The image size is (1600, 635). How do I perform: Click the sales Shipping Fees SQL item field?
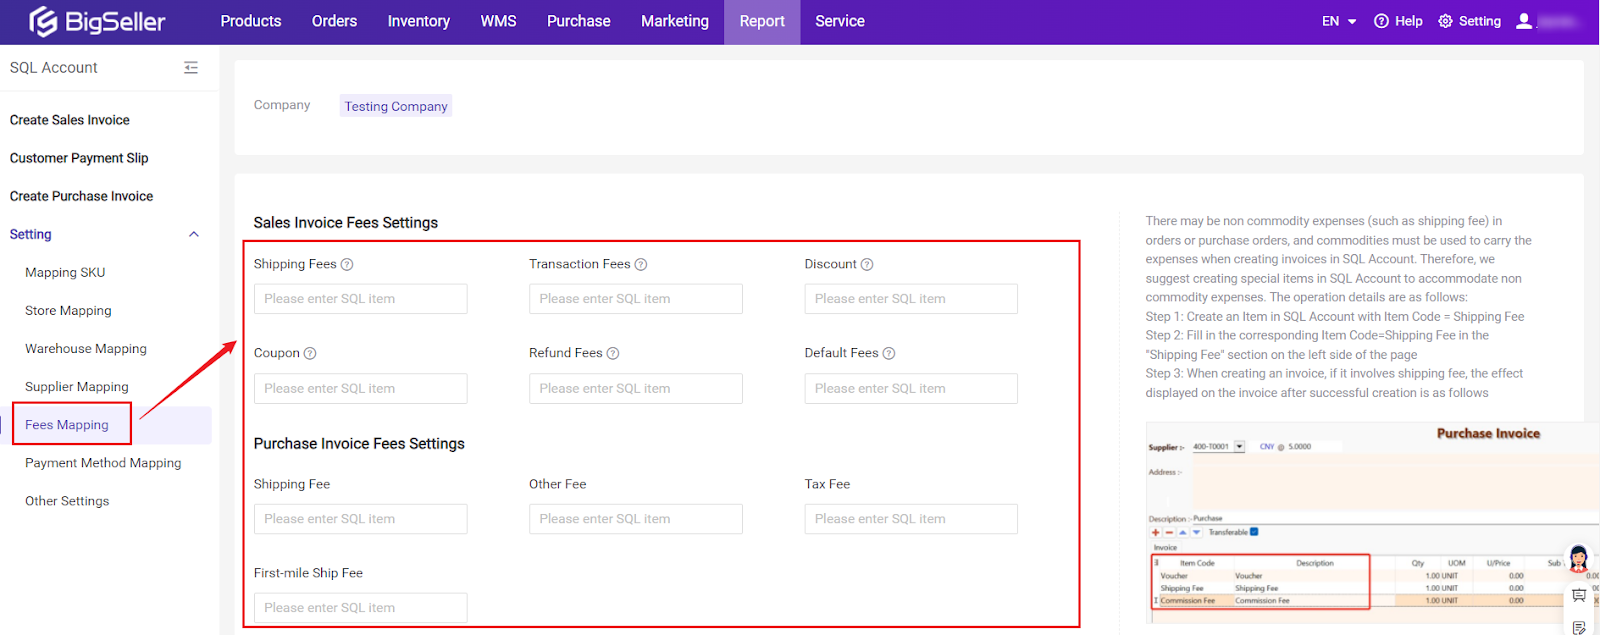(360, 299)
